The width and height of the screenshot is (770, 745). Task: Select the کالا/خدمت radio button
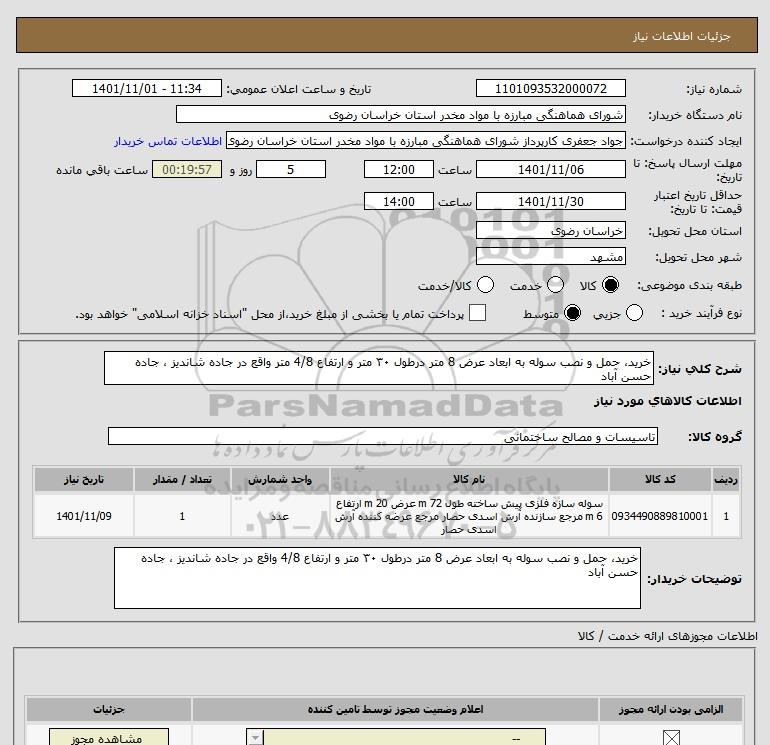pos(485,285)
